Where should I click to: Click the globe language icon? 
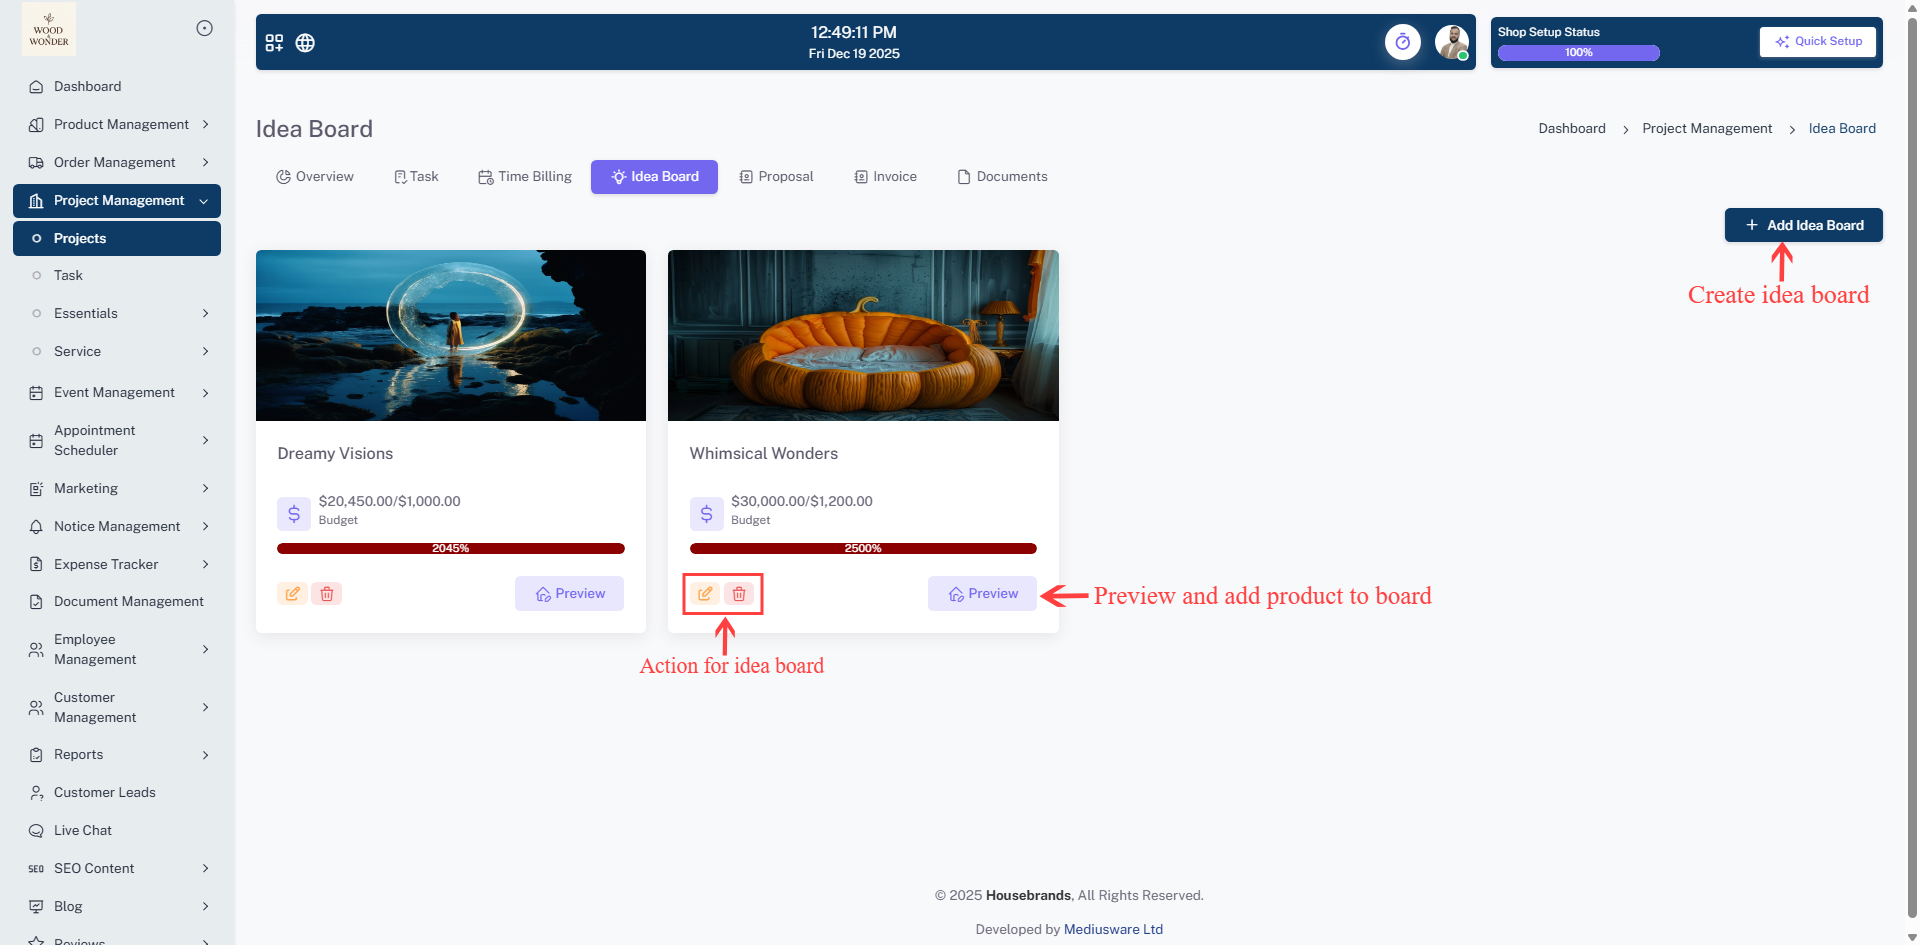[x=305, y=43]
